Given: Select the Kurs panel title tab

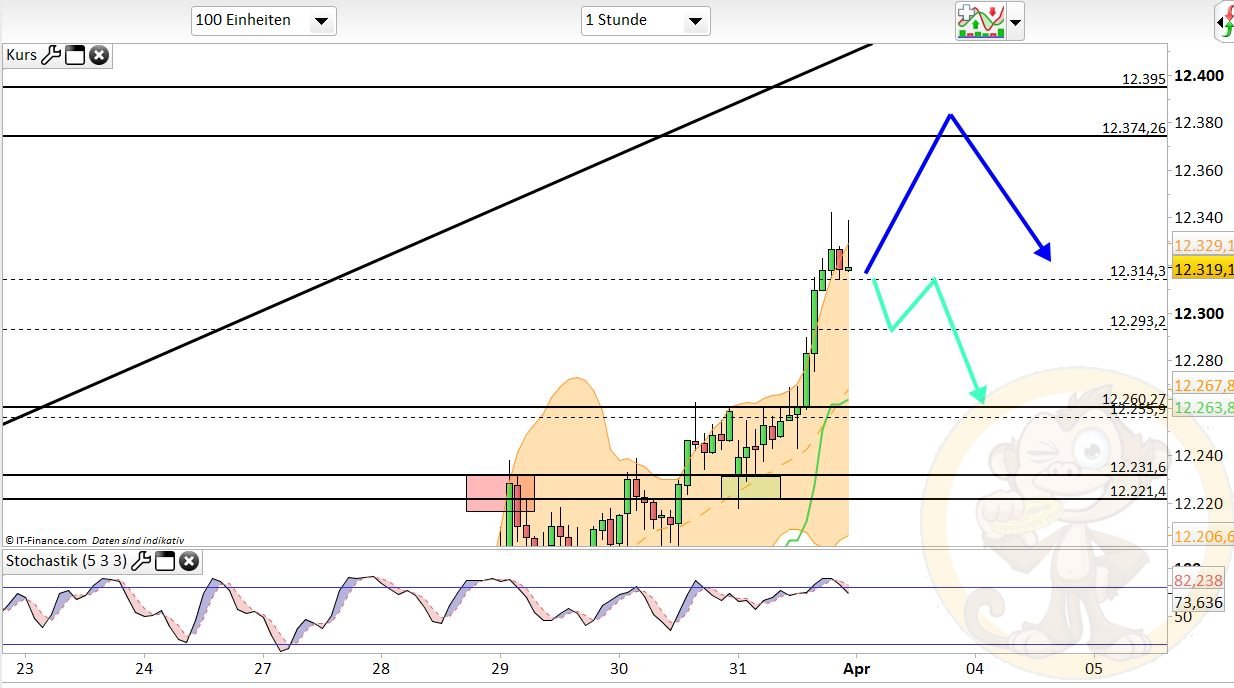Looking at the screenshot, I should coord(22,56).
